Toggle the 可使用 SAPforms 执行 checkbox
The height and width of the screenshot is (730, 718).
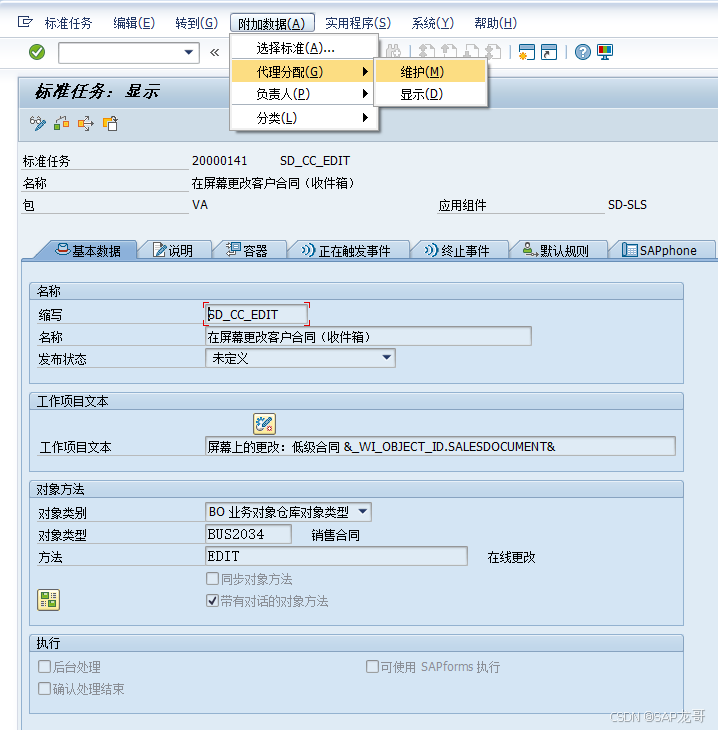[372, 666]
